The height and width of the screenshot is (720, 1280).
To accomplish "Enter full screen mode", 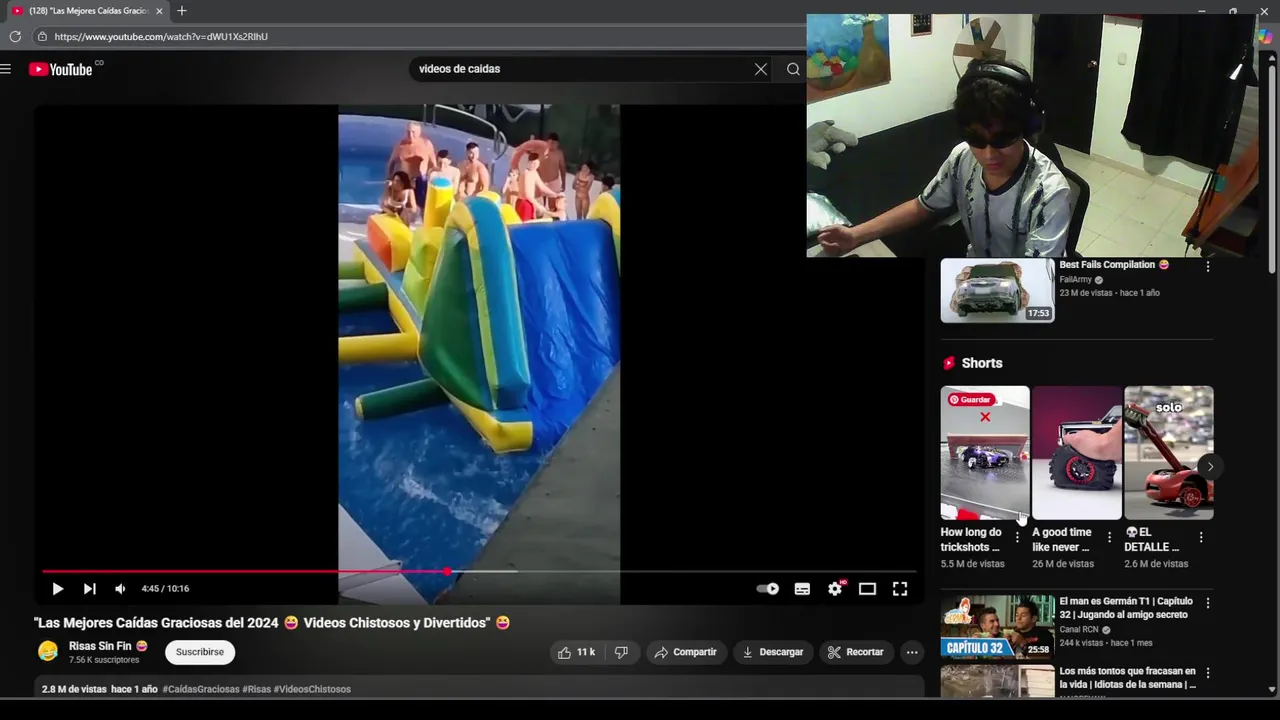I will pos(900,589).
